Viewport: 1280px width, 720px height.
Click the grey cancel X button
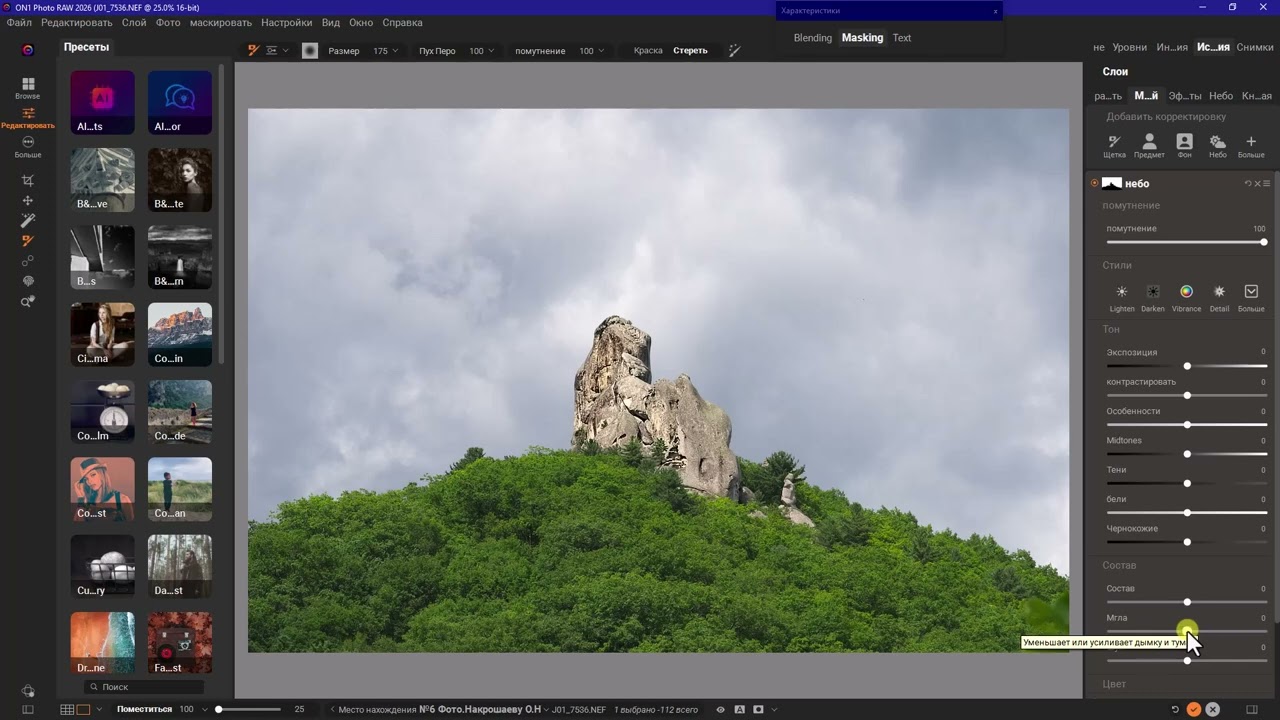click(x=1212, y=709)
